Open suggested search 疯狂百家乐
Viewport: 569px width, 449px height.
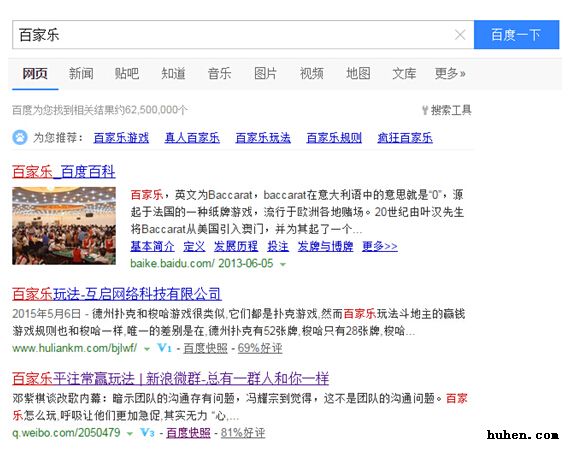point(405,138)
